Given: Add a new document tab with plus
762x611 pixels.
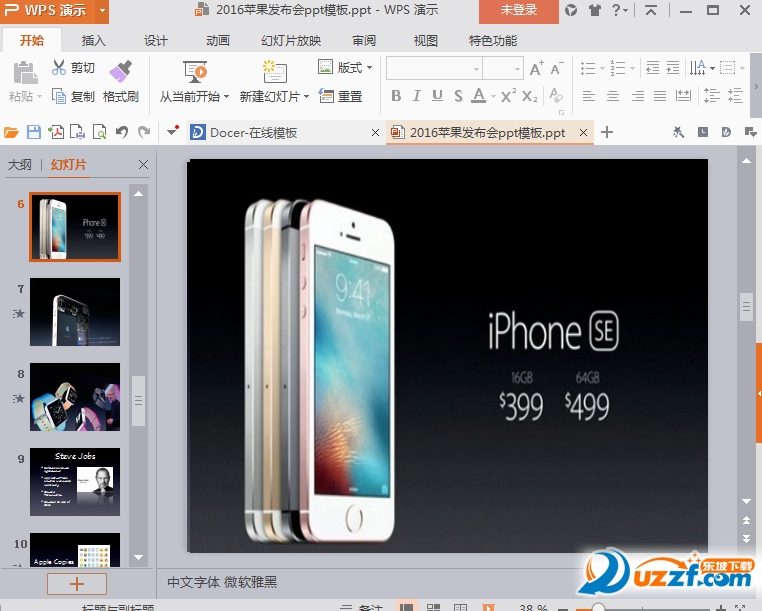Looking at the screenshot, I should [607, 132].
